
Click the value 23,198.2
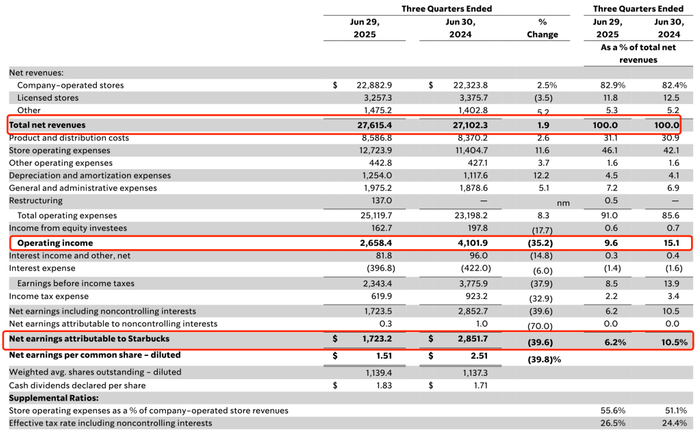pyautogui.click(x=471, y=216)
